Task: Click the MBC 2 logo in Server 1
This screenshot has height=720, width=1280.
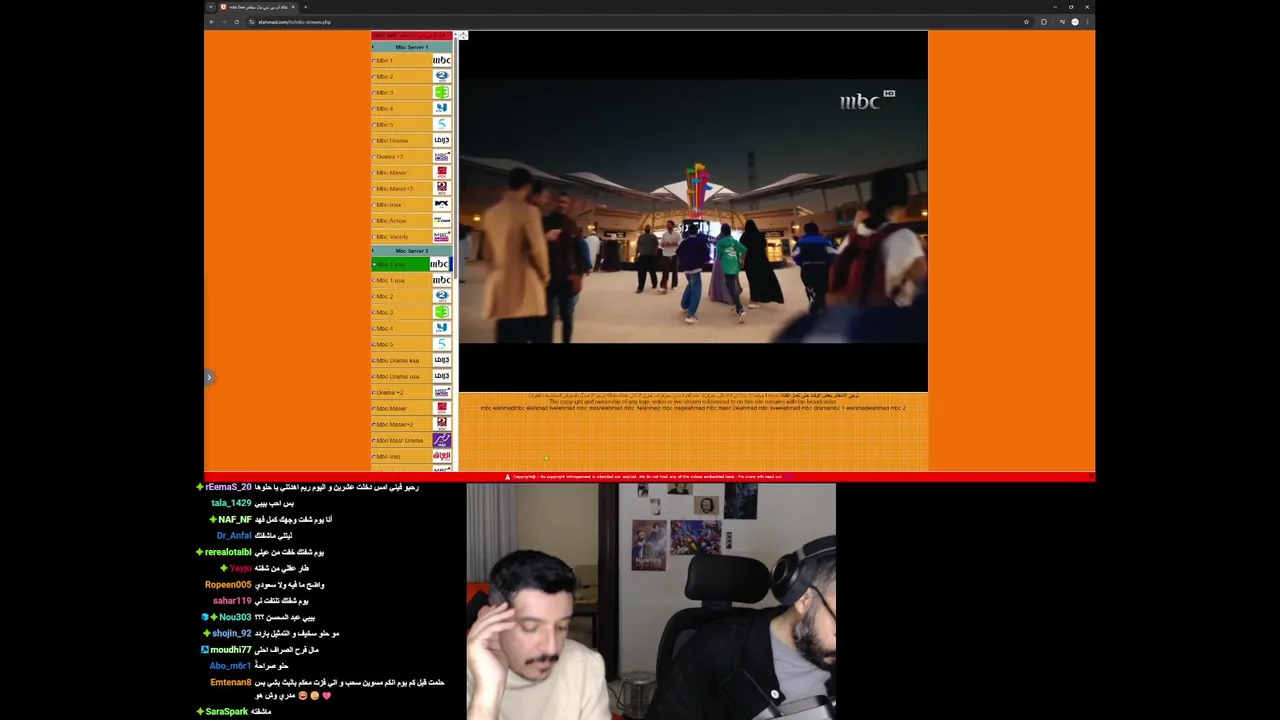Action: tap(441, 77)
